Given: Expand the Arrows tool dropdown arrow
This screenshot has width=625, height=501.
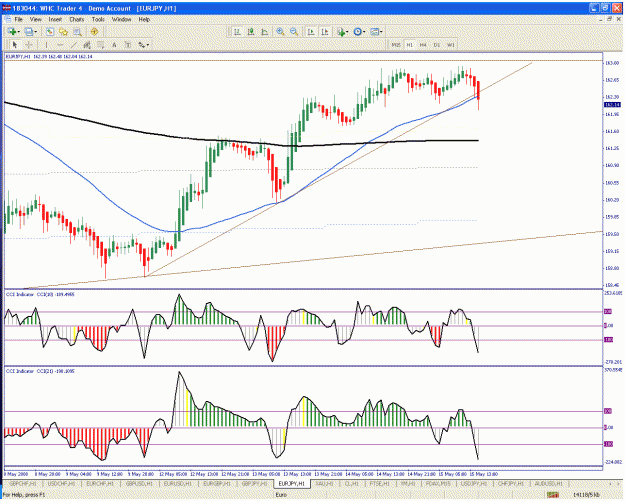Looking at the screenshot, I should pos(148,45).
